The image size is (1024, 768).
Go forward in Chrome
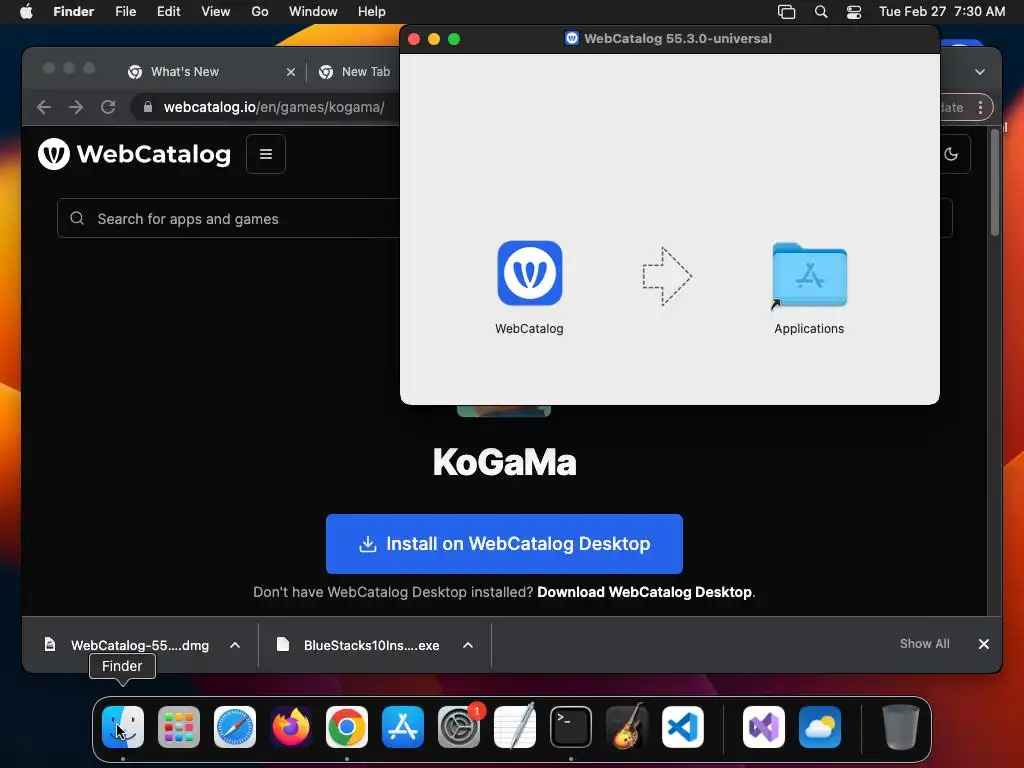(x=76, y=107)
